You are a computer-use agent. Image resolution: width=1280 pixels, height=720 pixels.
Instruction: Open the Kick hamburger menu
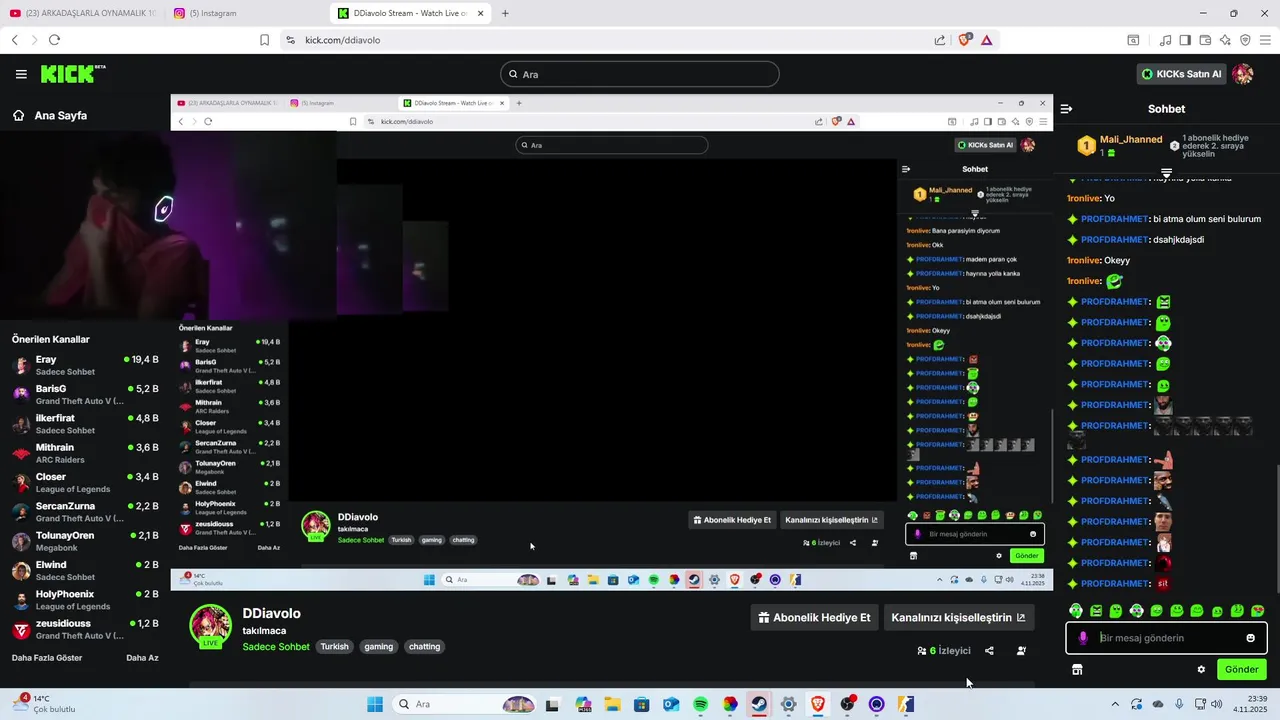(21, 74)
